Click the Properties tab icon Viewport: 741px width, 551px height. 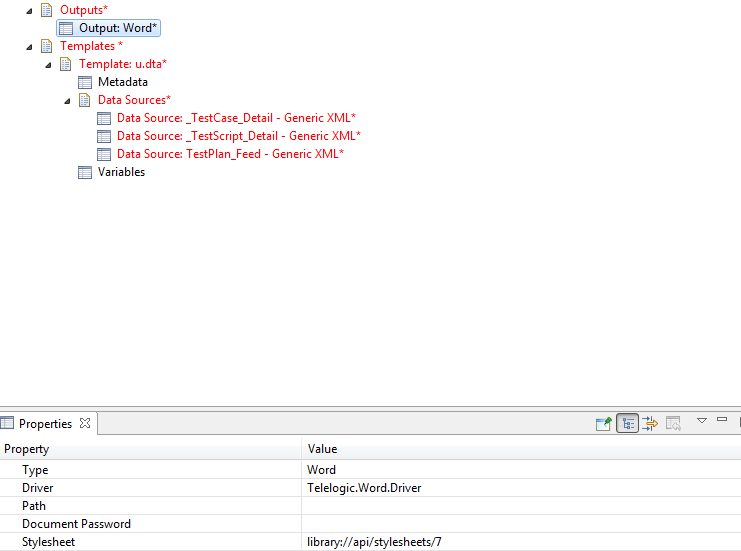(7, 422)
